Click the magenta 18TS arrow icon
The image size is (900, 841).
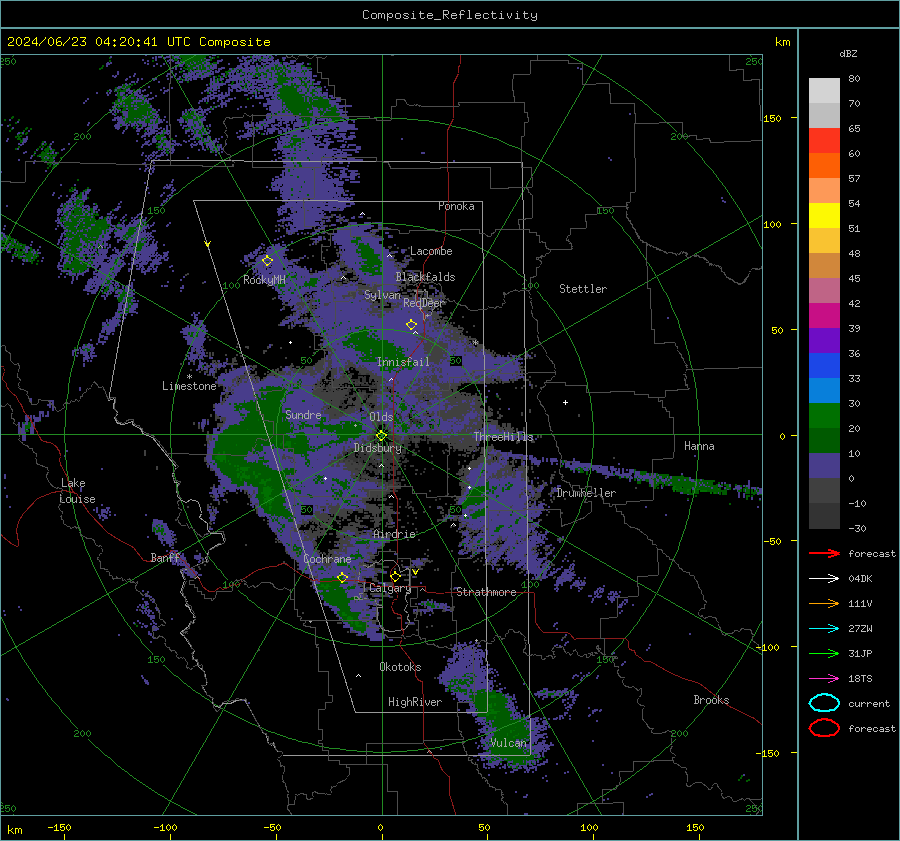click(824, 679)
